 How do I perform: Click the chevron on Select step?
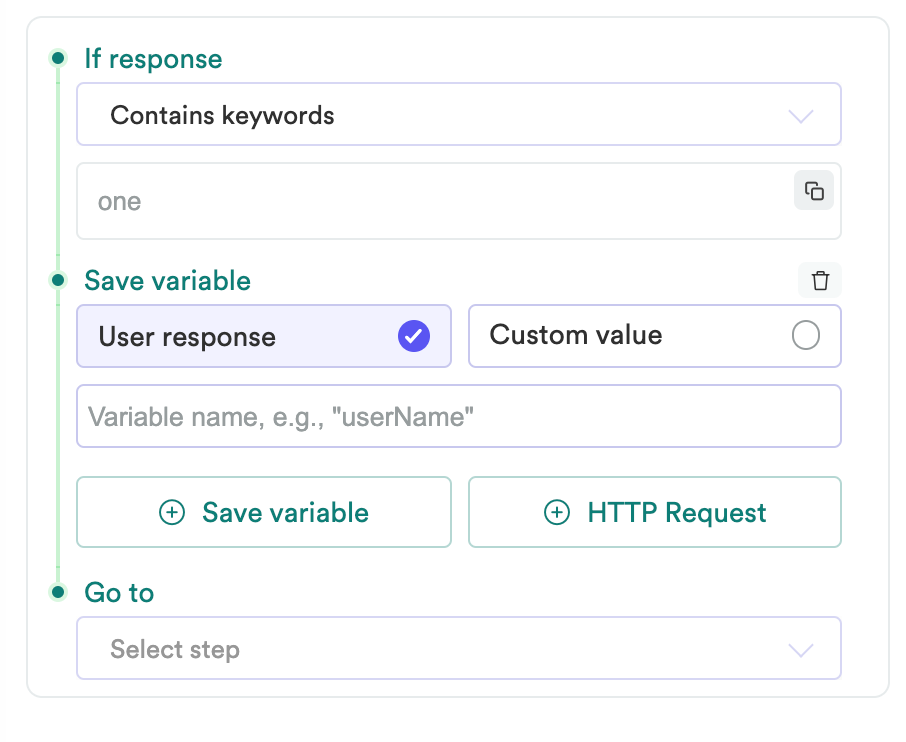[801, 650]
